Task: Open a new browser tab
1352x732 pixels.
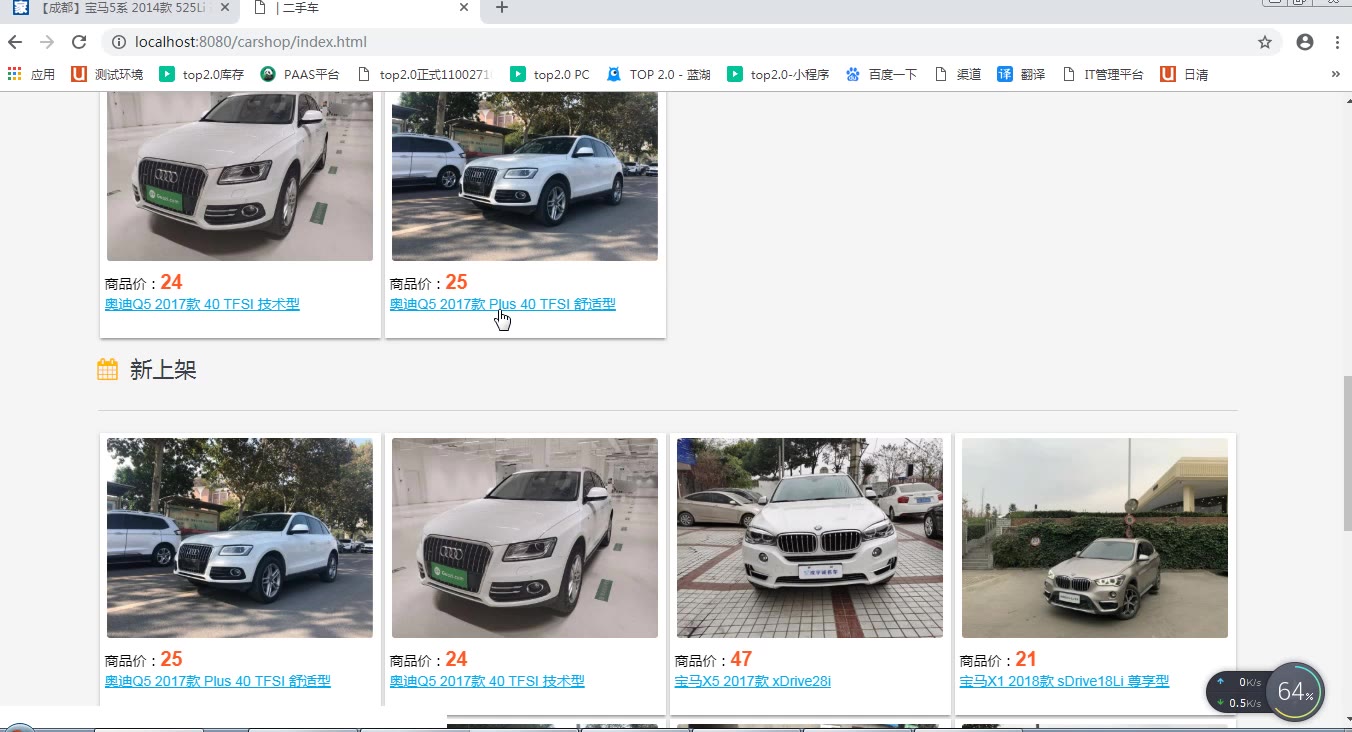Action: (x=502, y=7)
